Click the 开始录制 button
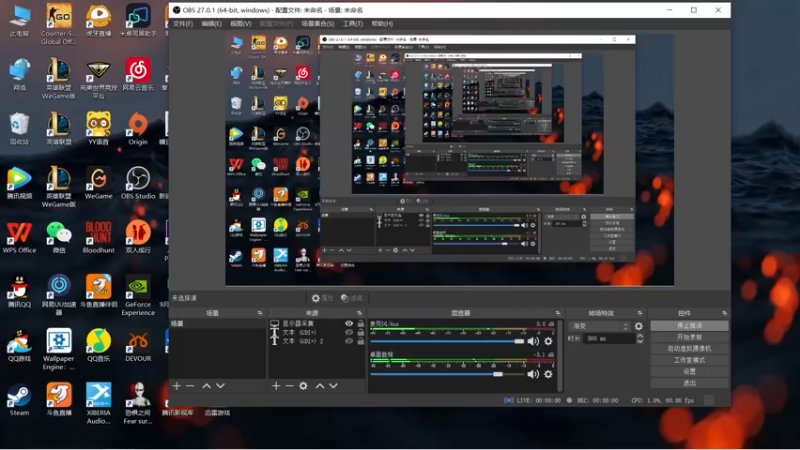 click(689, 337)
